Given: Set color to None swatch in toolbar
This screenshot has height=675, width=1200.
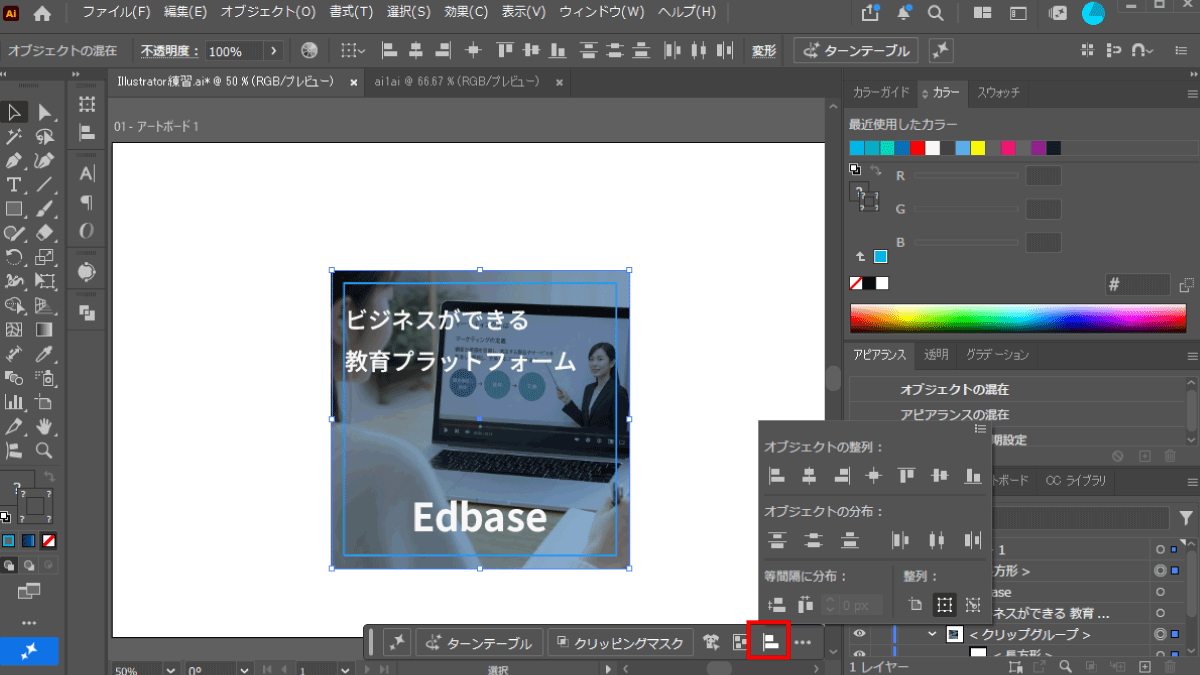Looking at the screenshot, I should (x=48, y=540).
